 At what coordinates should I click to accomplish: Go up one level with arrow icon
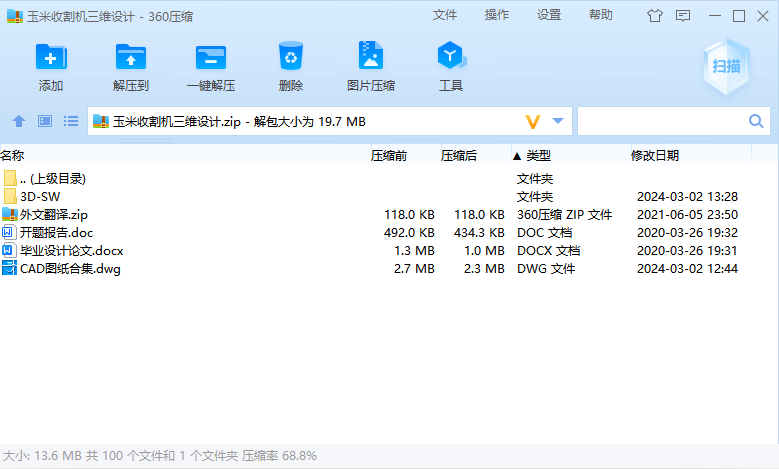click(x=19, y=121)
